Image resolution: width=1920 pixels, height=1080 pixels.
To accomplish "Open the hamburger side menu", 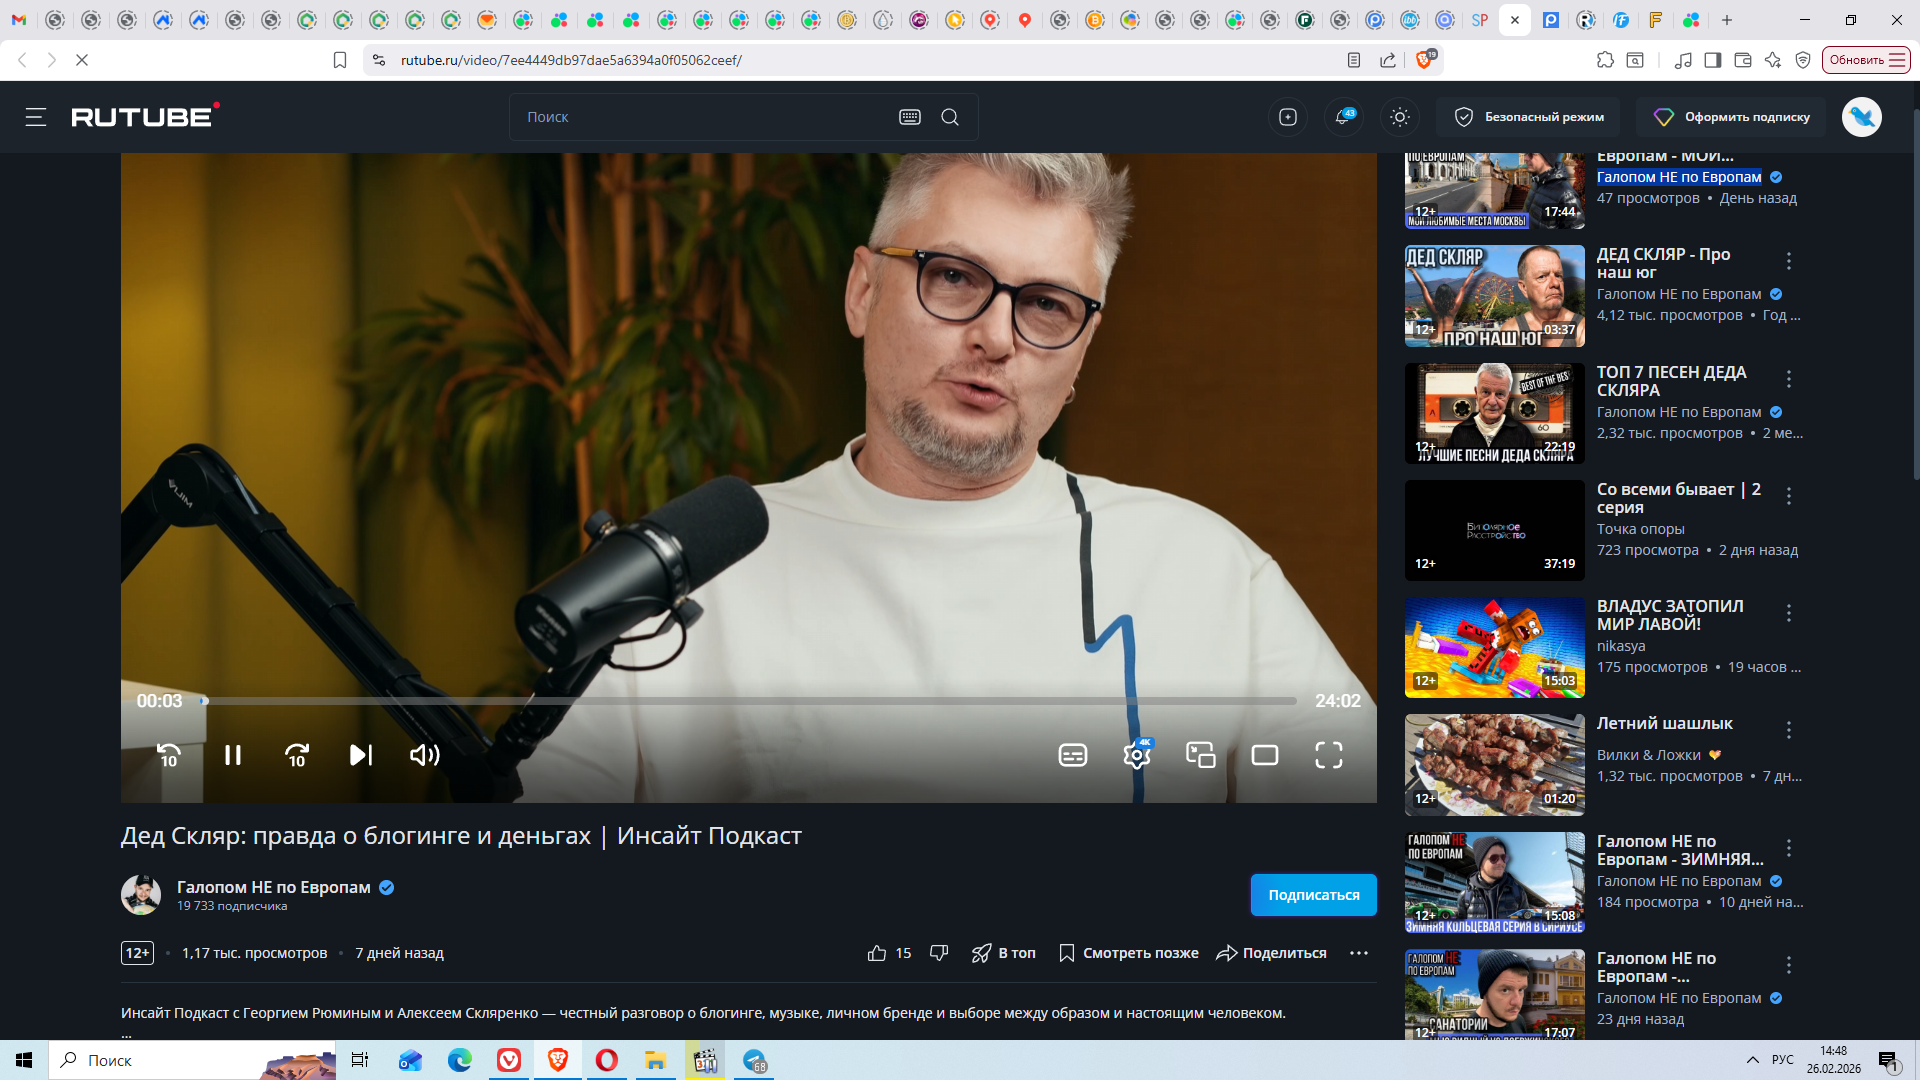I will pyautogui.click(x=36, y=117).
